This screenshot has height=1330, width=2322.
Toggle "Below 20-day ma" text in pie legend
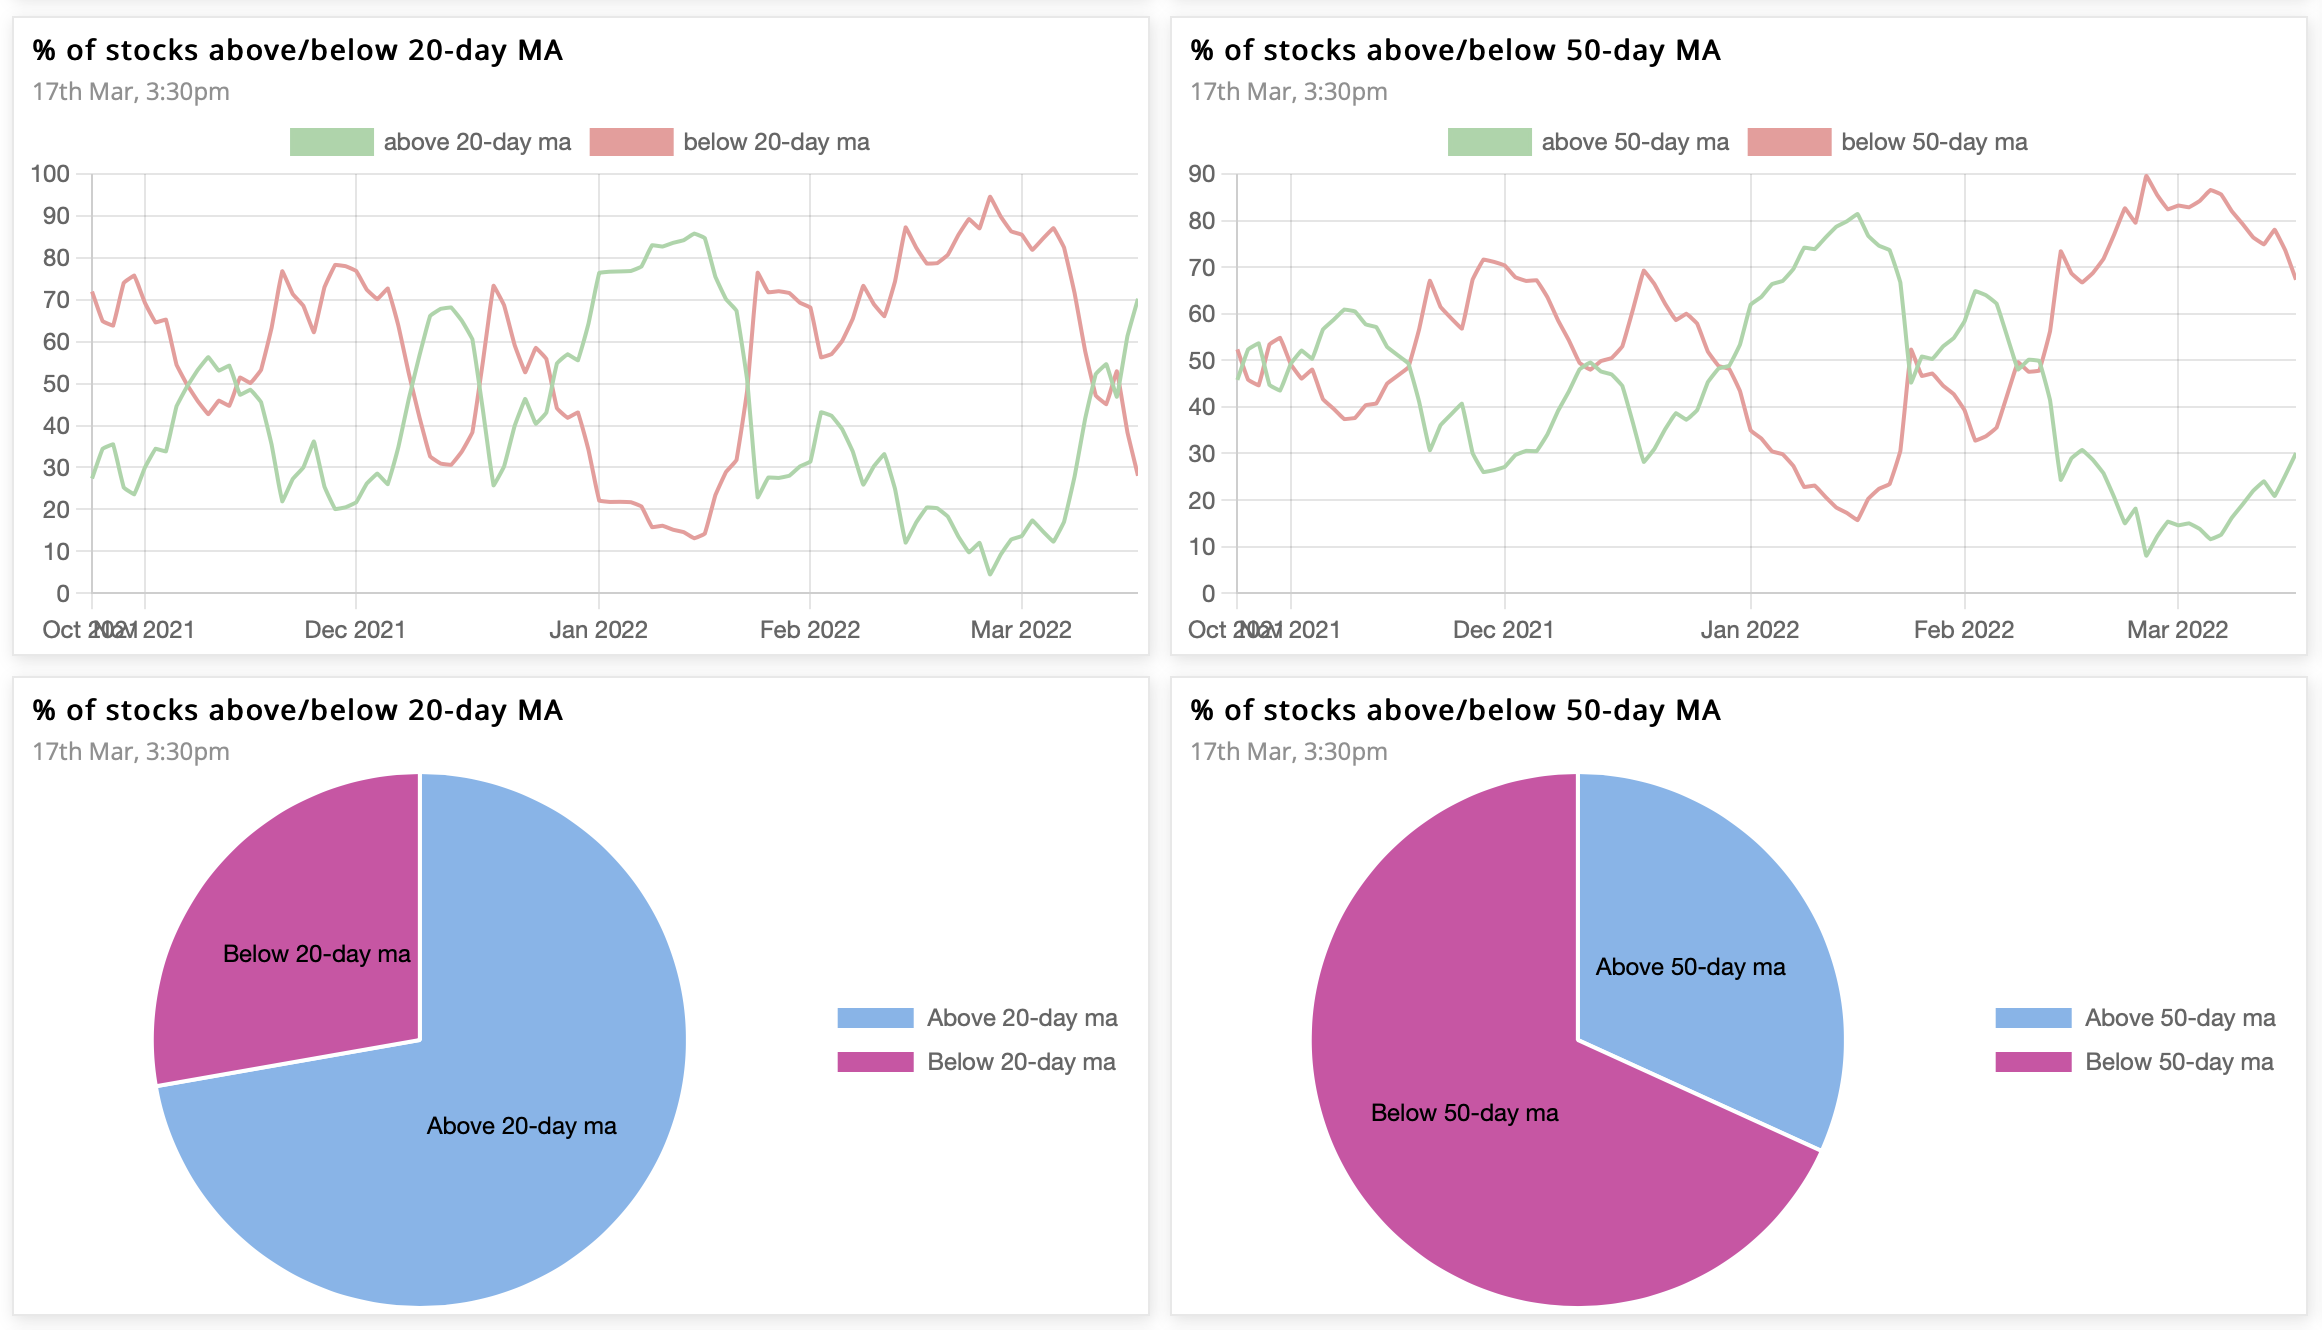(1021, 1062)
